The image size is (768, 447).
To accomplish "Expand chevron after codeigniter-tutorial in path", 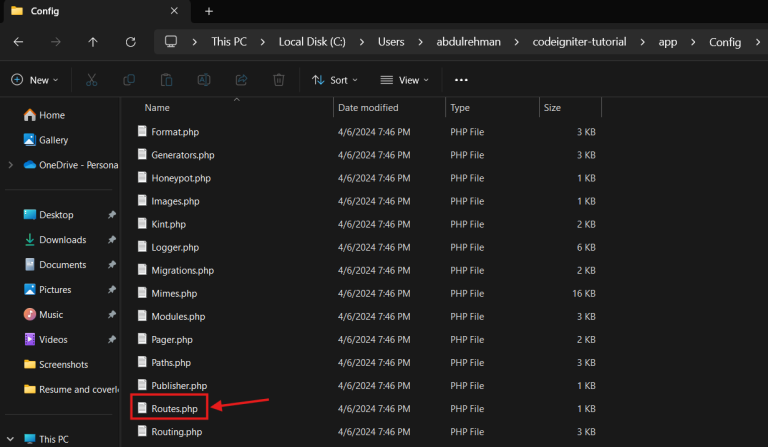I will coord(642,42).
